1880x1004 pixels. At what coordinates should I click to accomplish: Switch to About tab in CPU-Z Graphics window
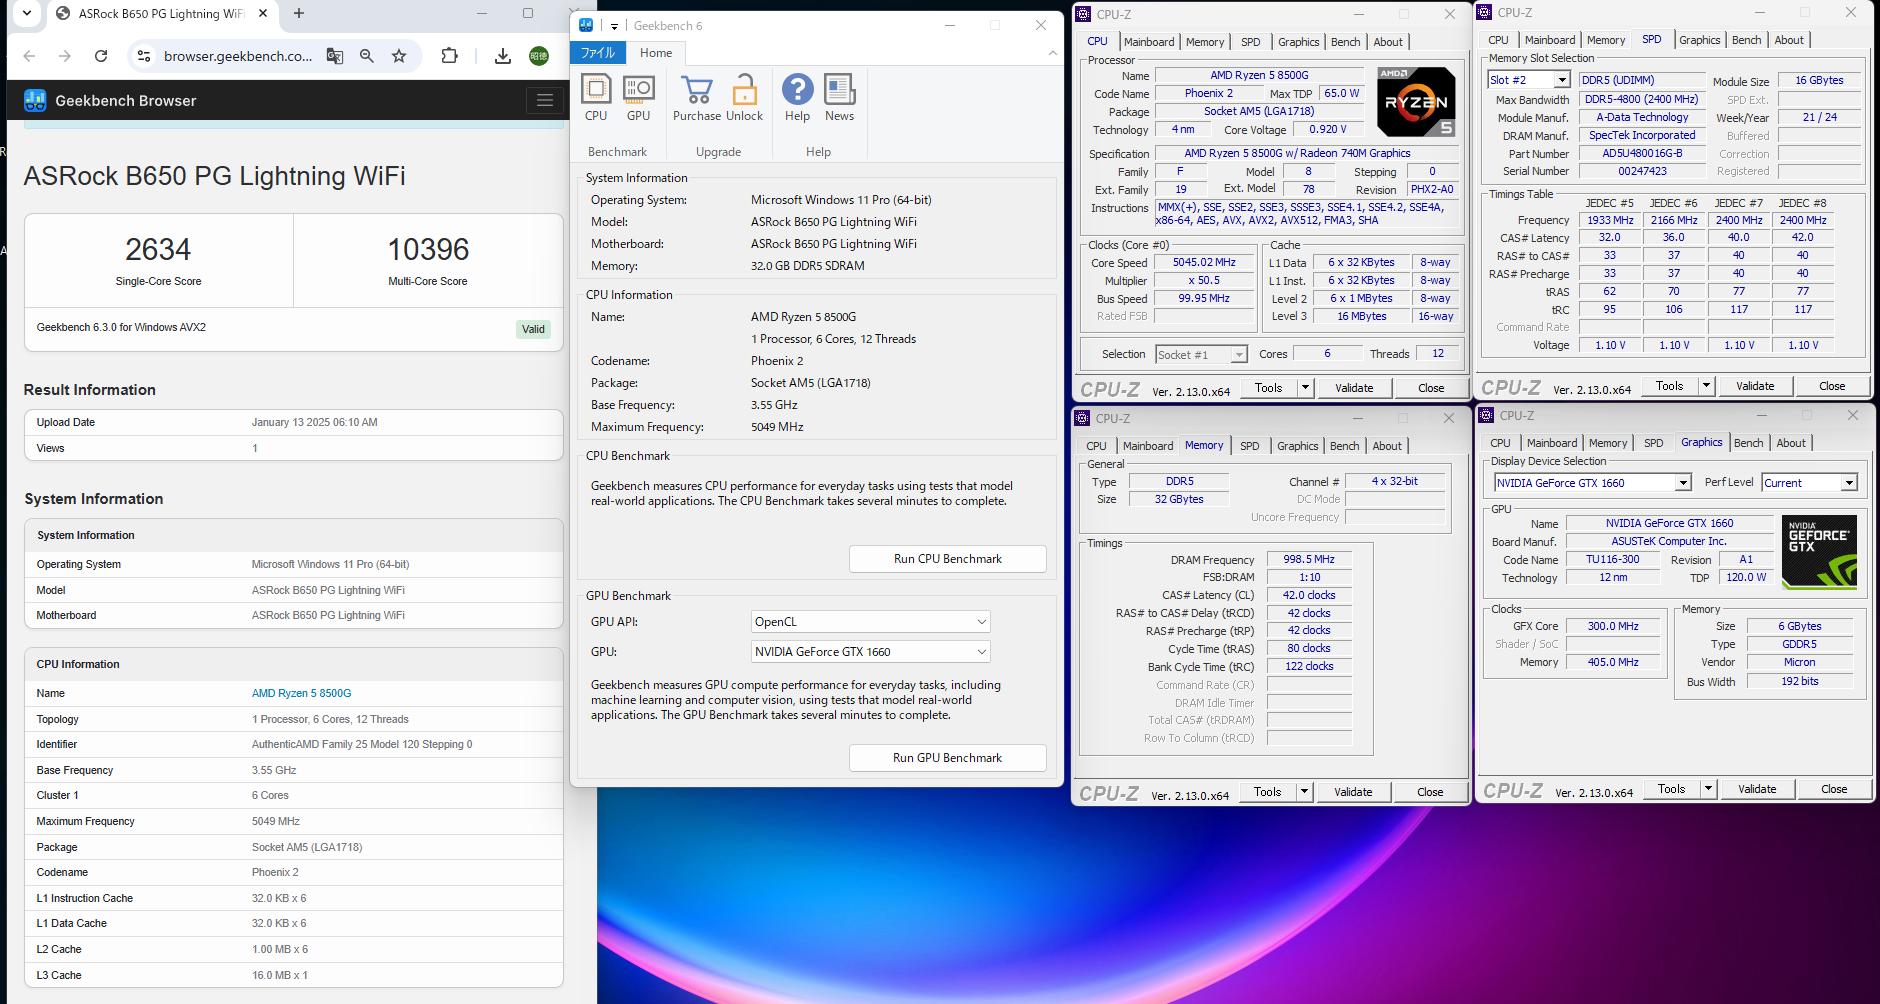pos(1791,443)
